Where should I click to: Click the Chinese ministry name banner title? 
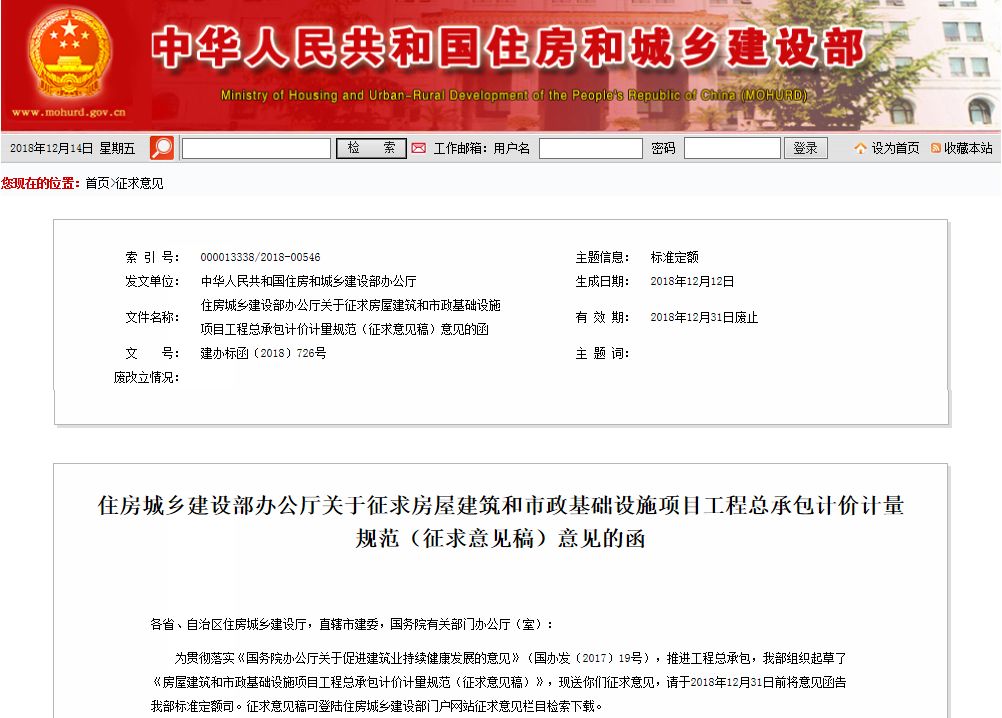pos(508,48)
